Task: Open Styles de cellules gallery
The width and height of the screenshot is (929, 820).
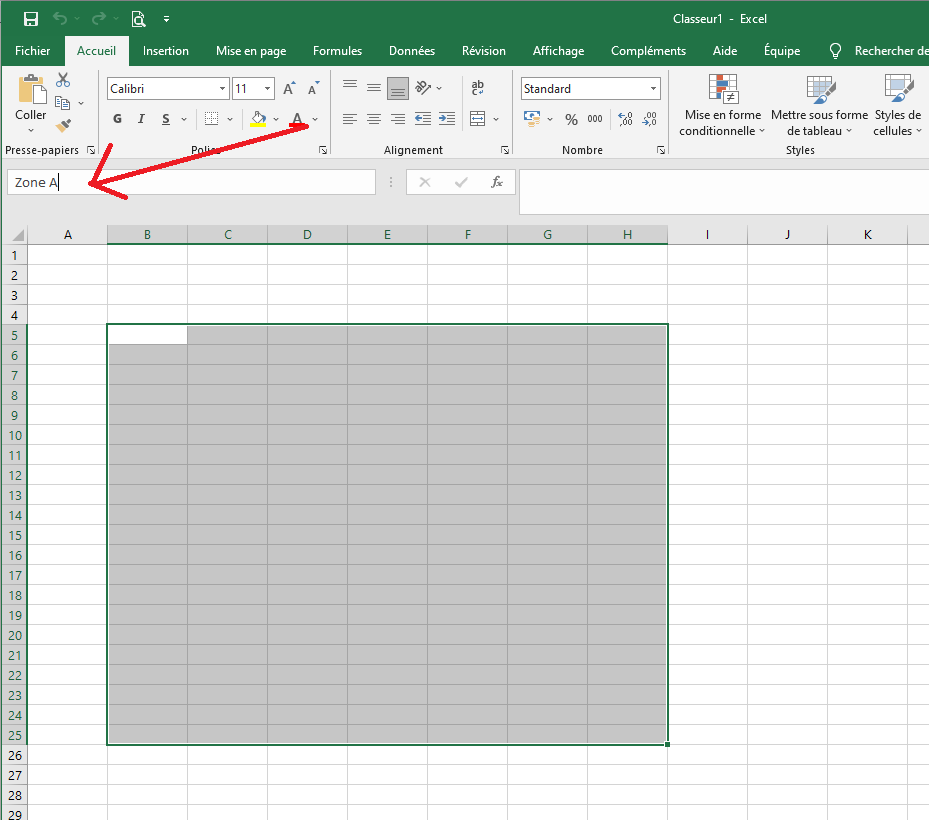Action: tap(898, 105)
